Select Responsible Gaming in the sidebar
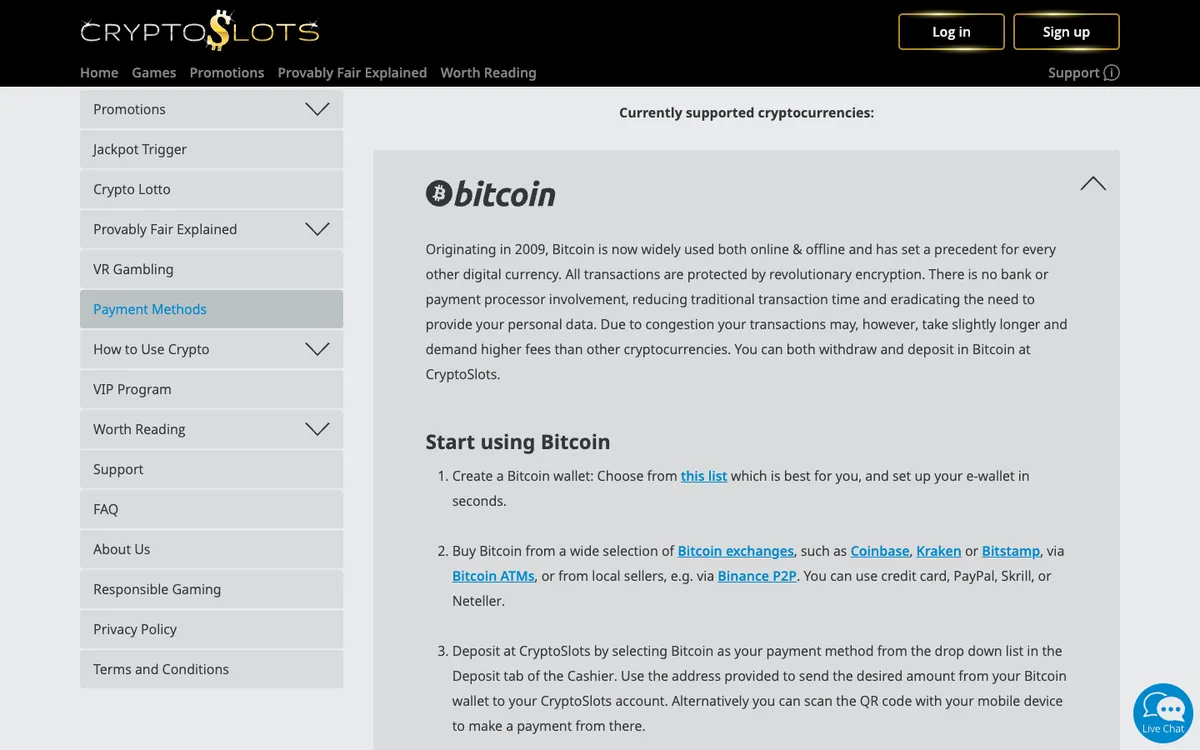 211,589
